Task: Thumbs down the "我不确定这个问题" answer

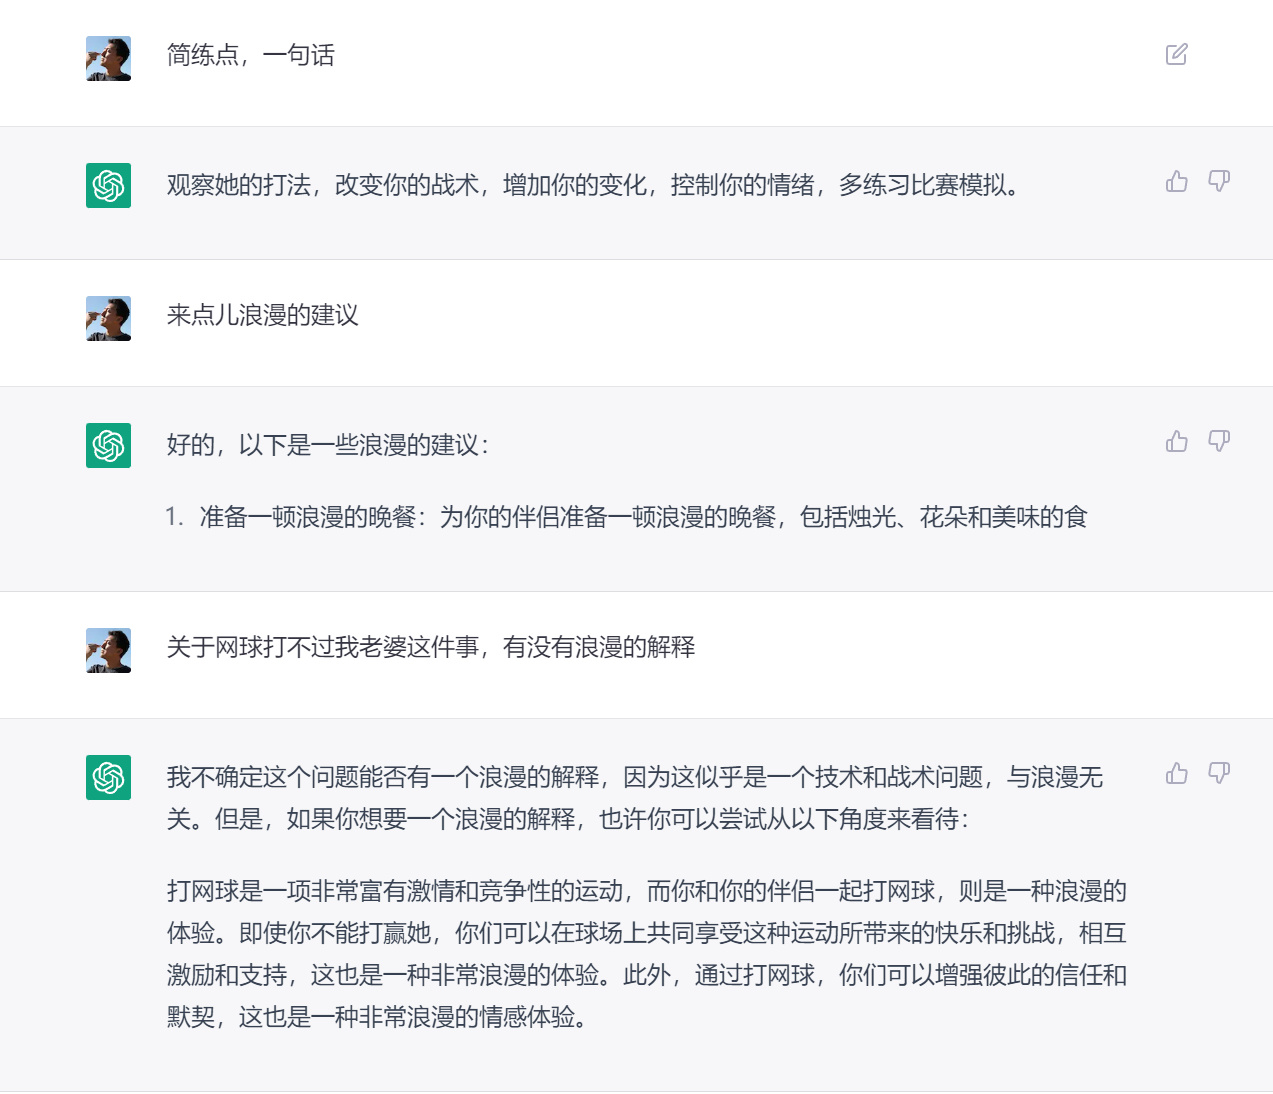Action: click(1219, 773)
